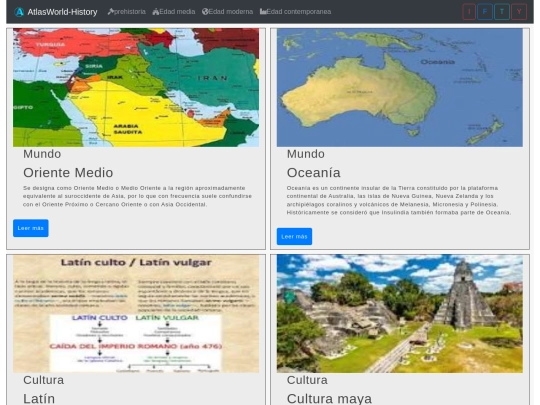Screen dimensions: 540x405
Task: Click the Edad media castle icon
Action: [156, 12]
